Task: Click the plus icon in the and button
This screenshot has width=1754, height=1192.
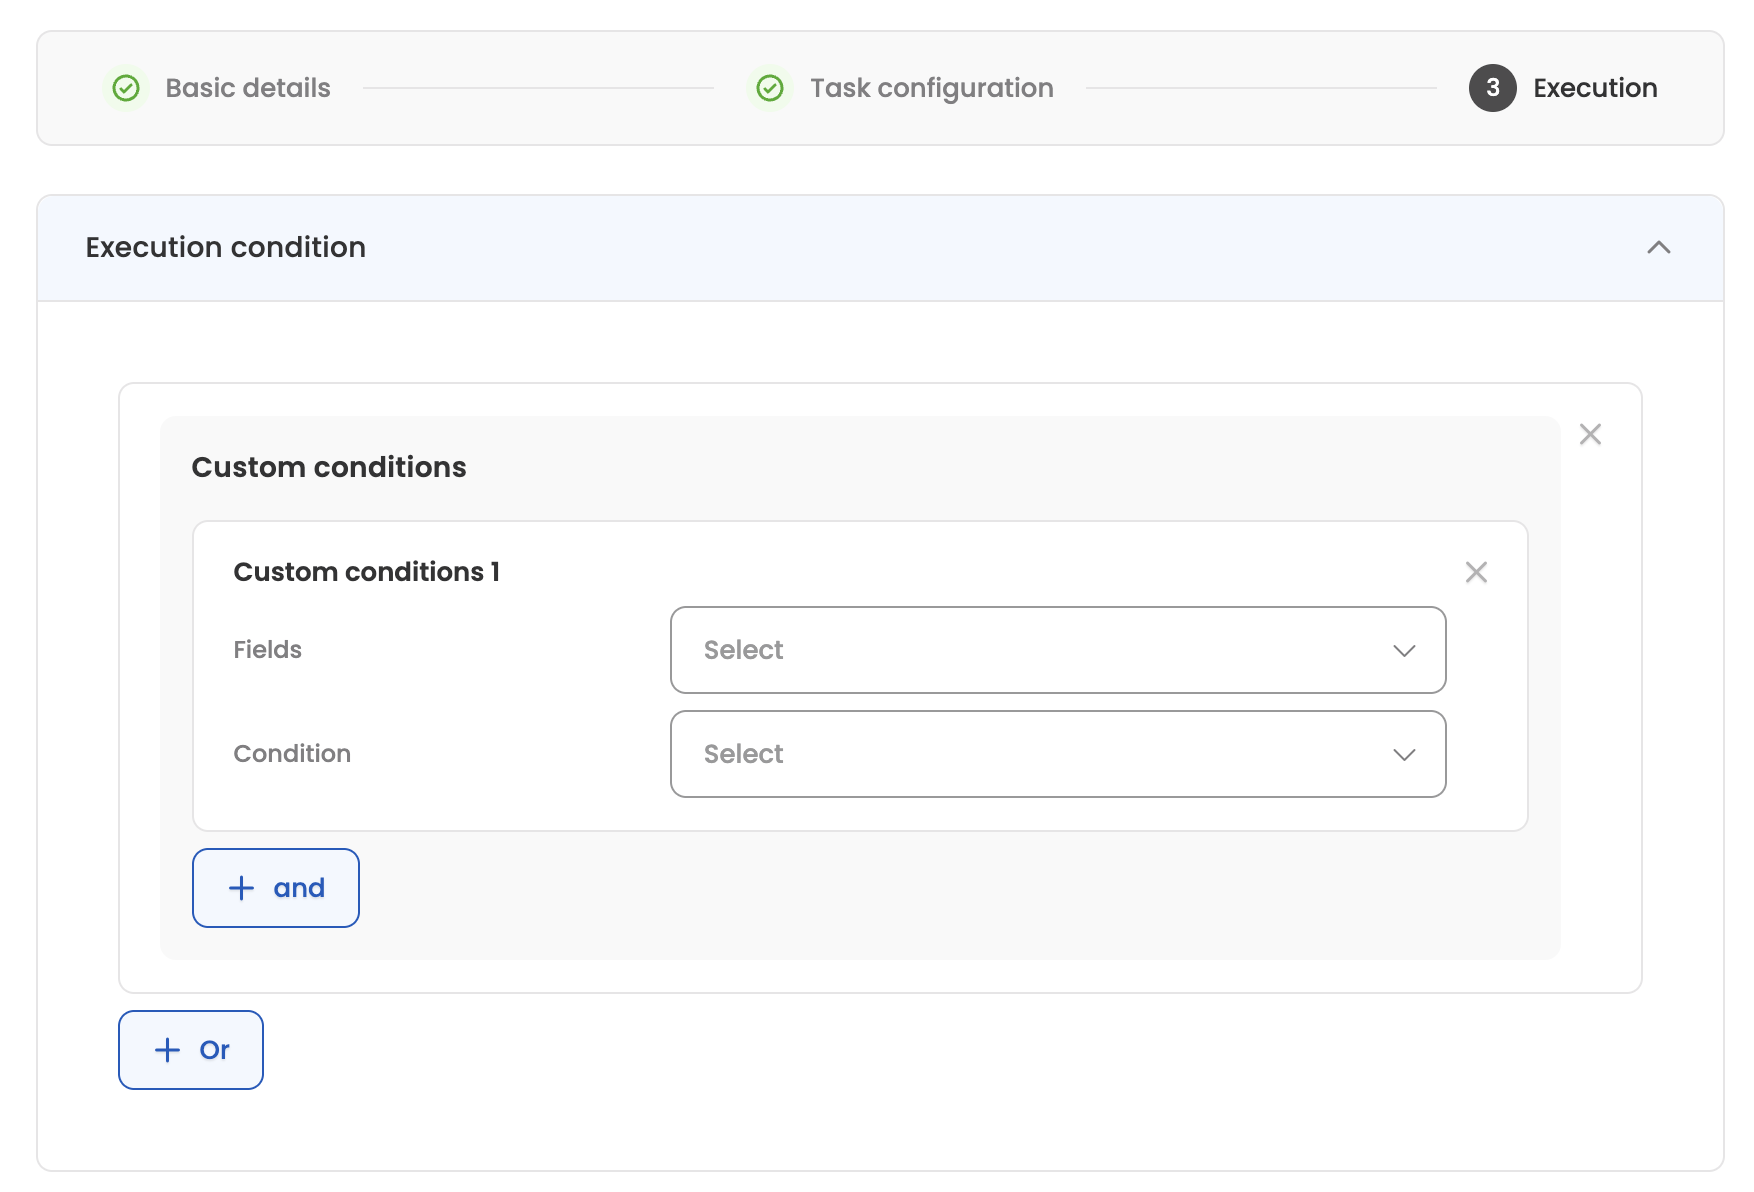Action: point(241,888)
